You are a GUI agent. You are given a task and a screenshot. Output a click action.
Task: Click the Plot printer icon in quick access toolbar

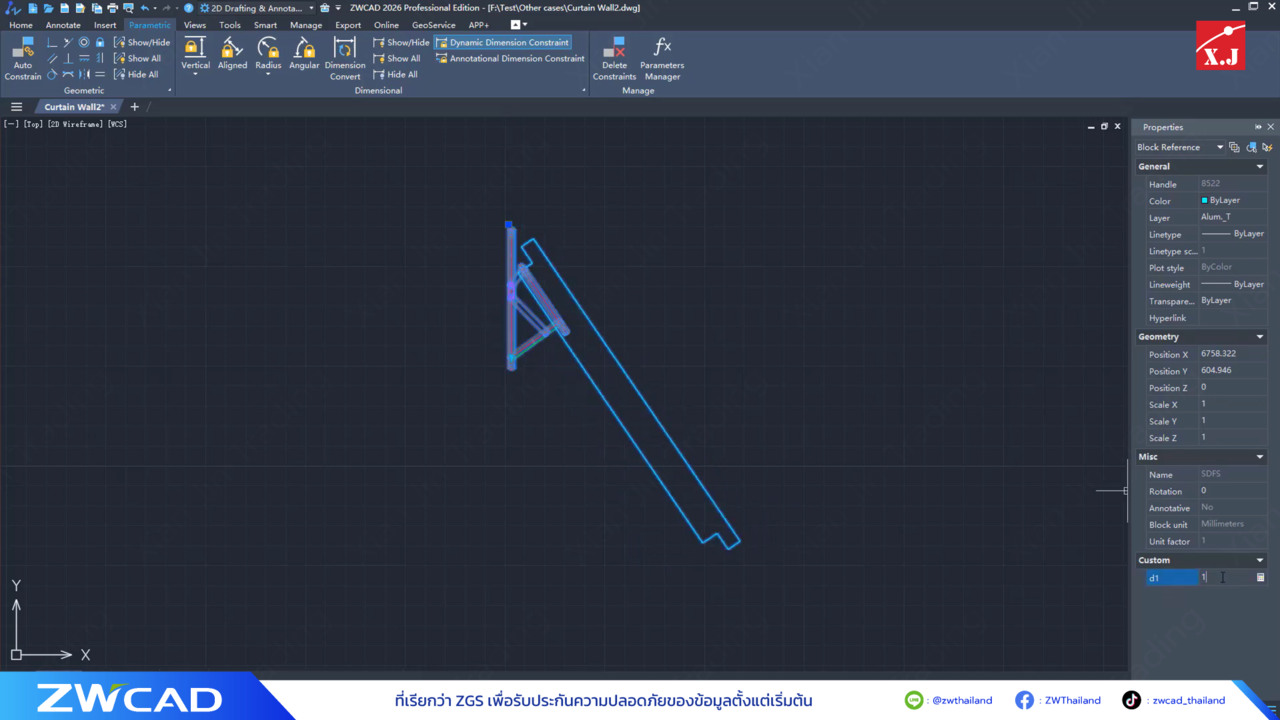[112, 8]
